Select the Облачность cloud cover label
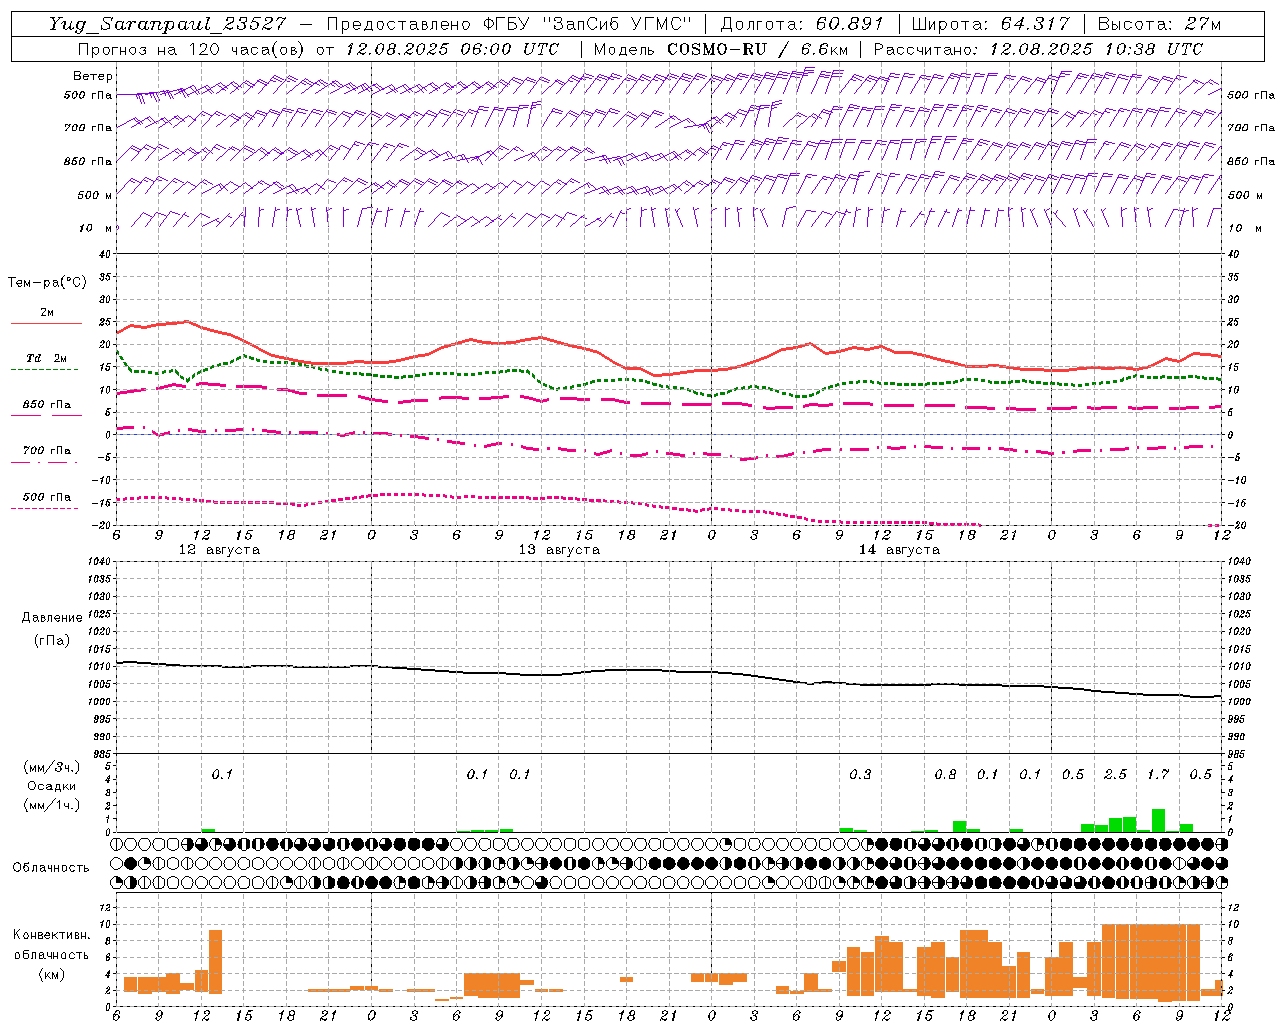 tap(51, 868)
